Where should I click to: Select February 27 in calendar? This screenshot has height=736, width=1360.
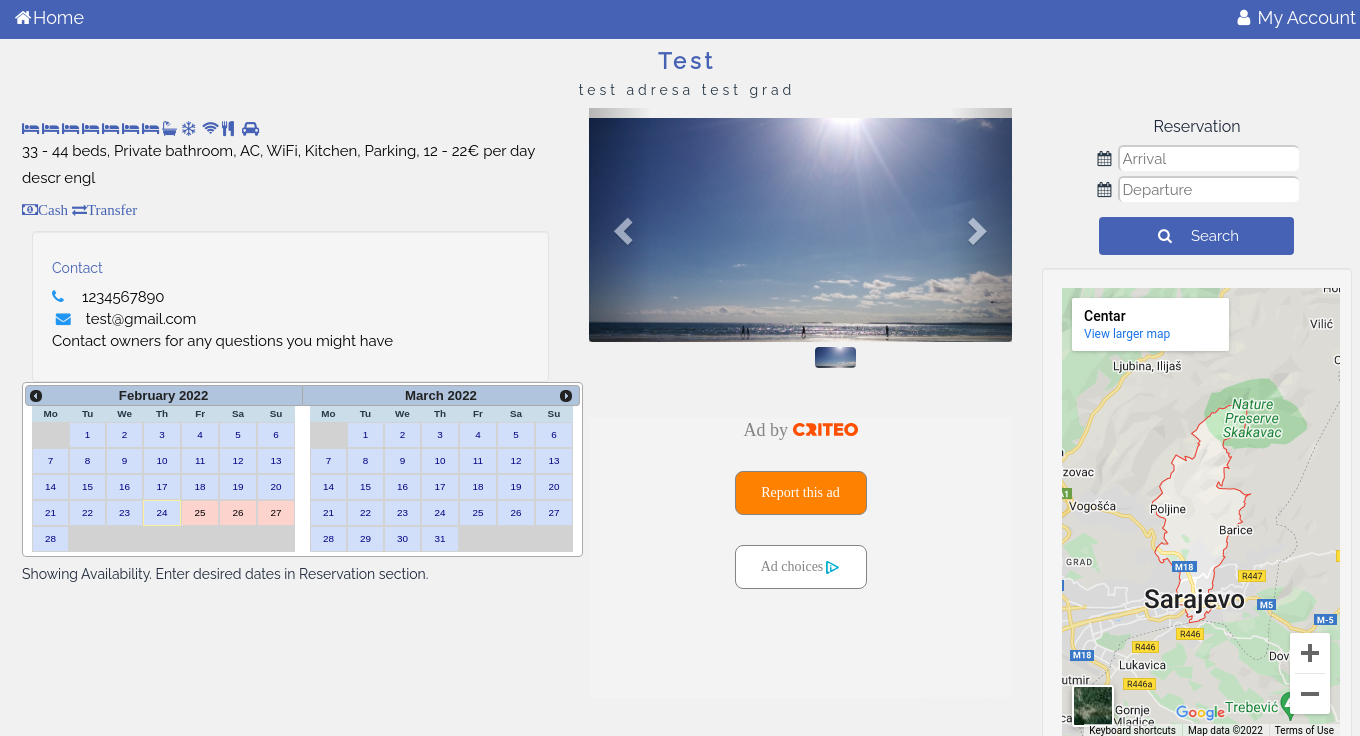pyautogui.click(x=276, y=513)
